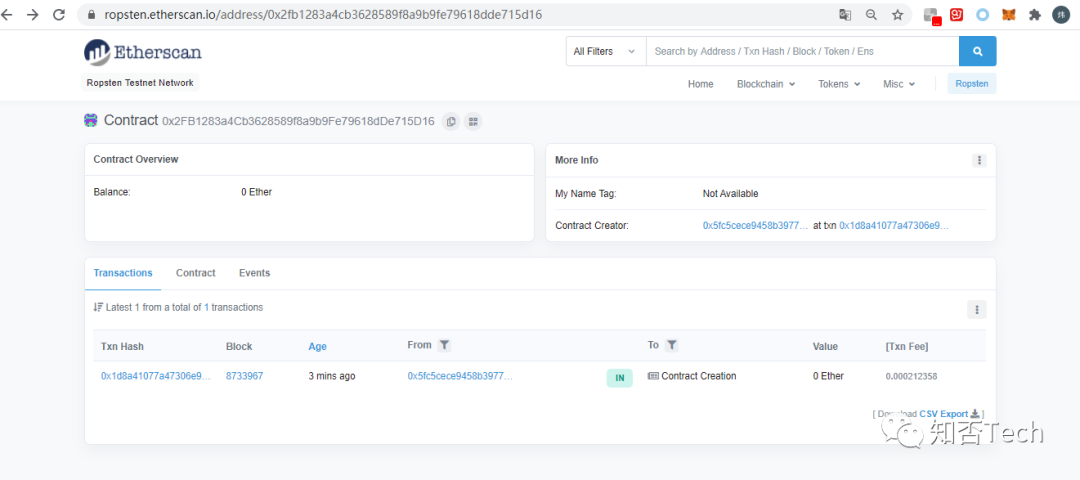Focus the search by address input field
Viewport: 1080px width, 480px height.
802,51
